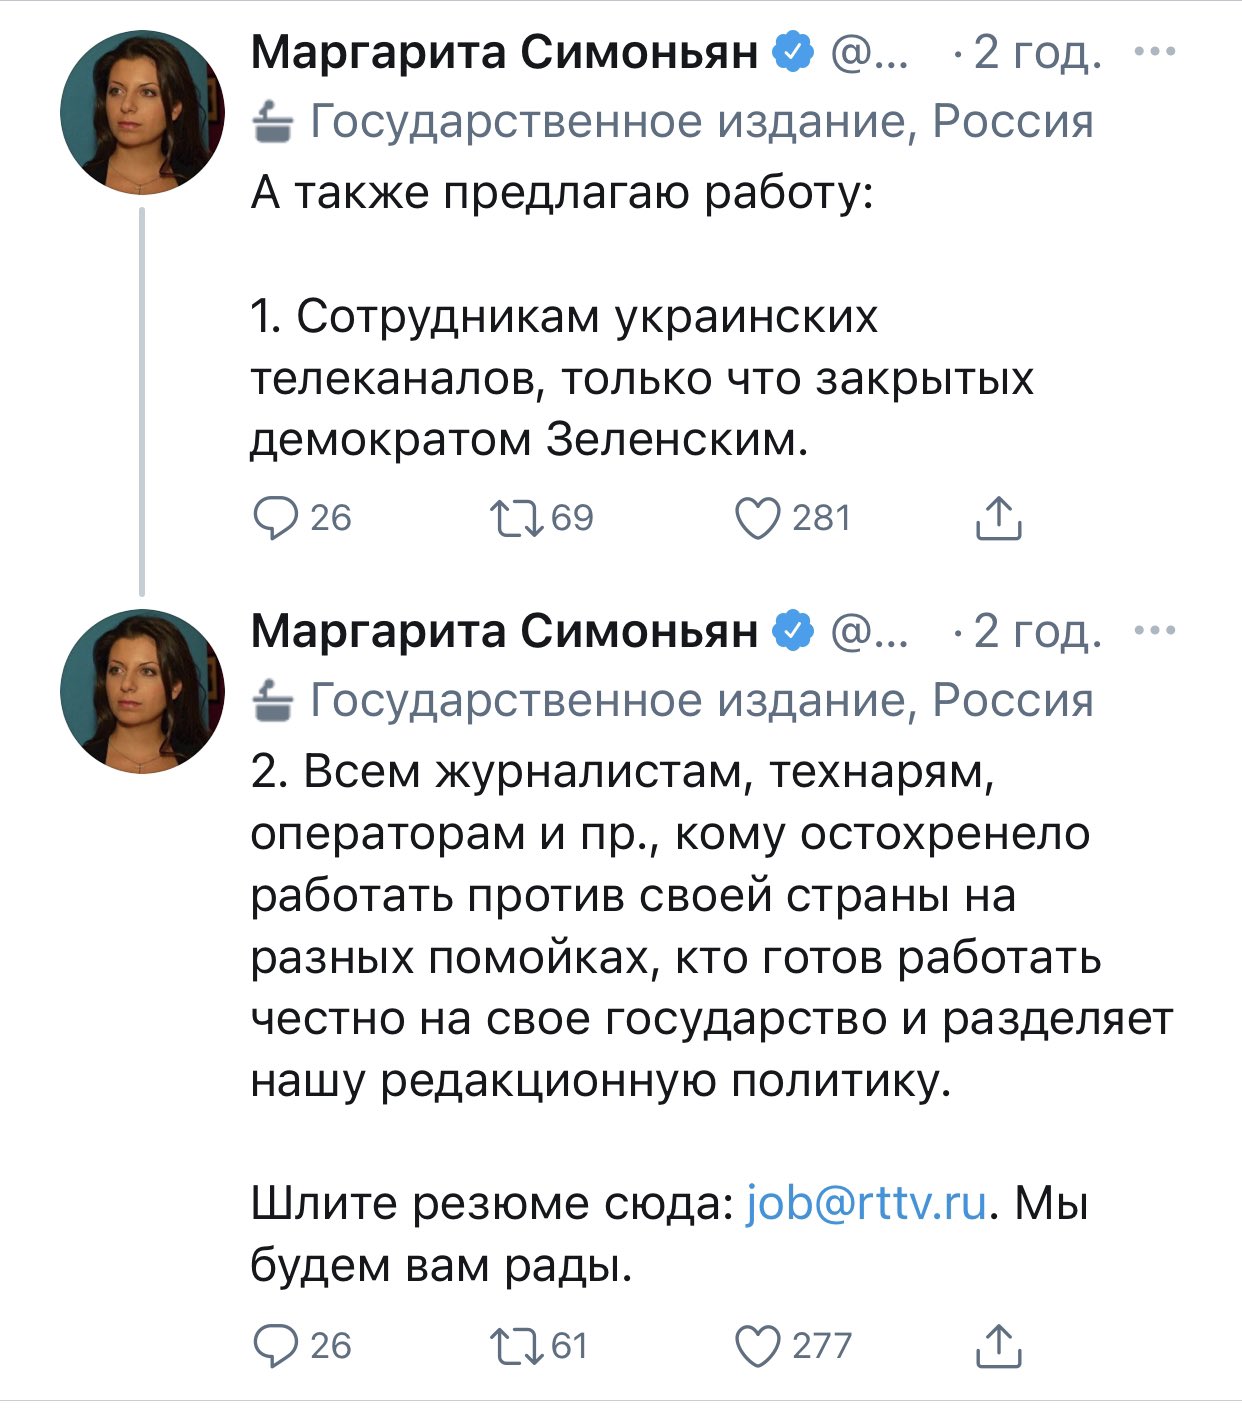Click verified badge on second tweet
The height and width of the screenshot is (1412, 1242).
(795, 631)
